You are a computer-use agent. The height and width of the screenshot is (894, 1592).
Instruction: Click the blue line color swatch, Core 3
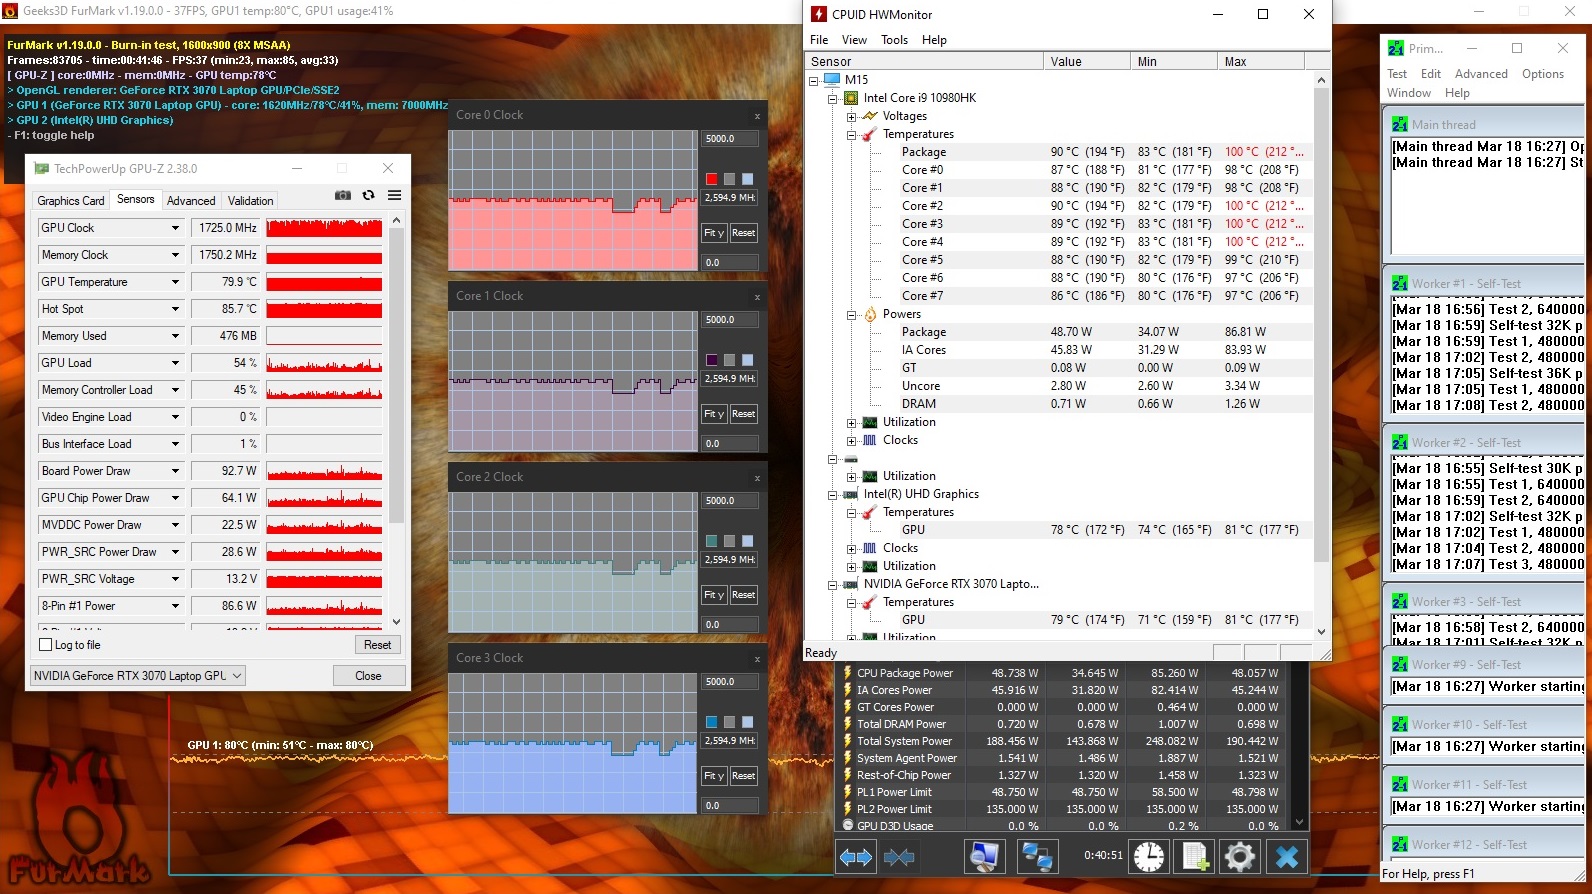(711, 722)
